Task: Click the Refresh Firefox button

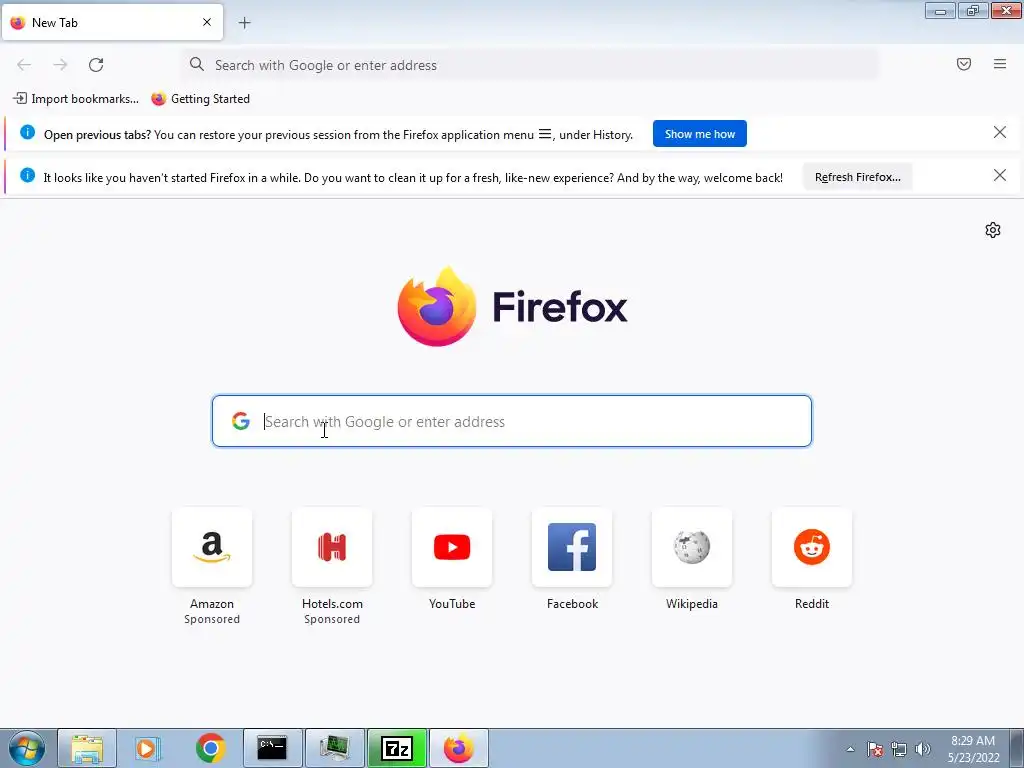Action: coord(857,177)
